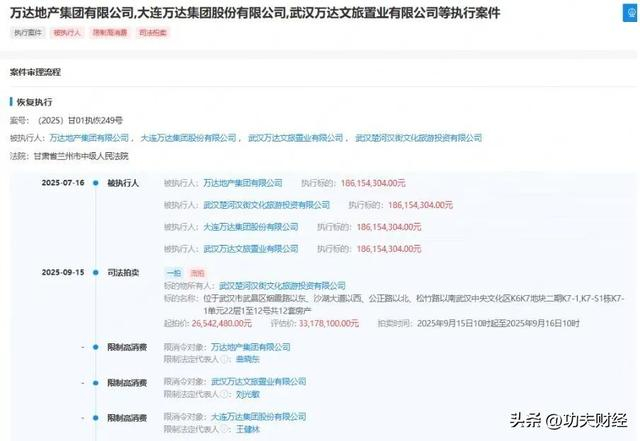Open 武汉万达文旅置业有限公司 in the 2025-07-16 entry
Screen dimensions: 640x441
pos(251,249)
